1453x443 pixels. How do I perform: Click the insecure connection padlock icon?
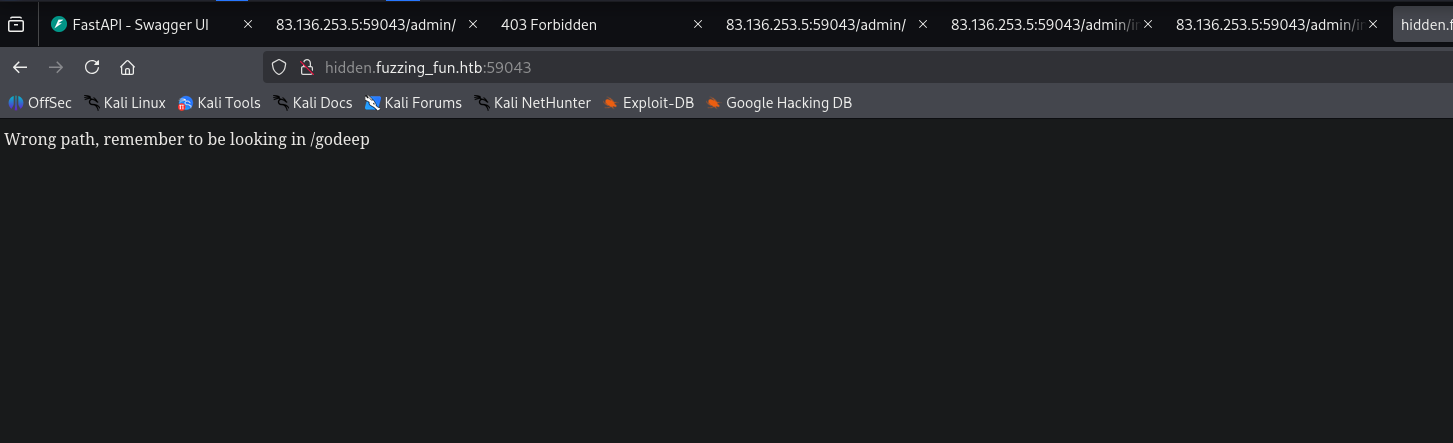[307, 68]
